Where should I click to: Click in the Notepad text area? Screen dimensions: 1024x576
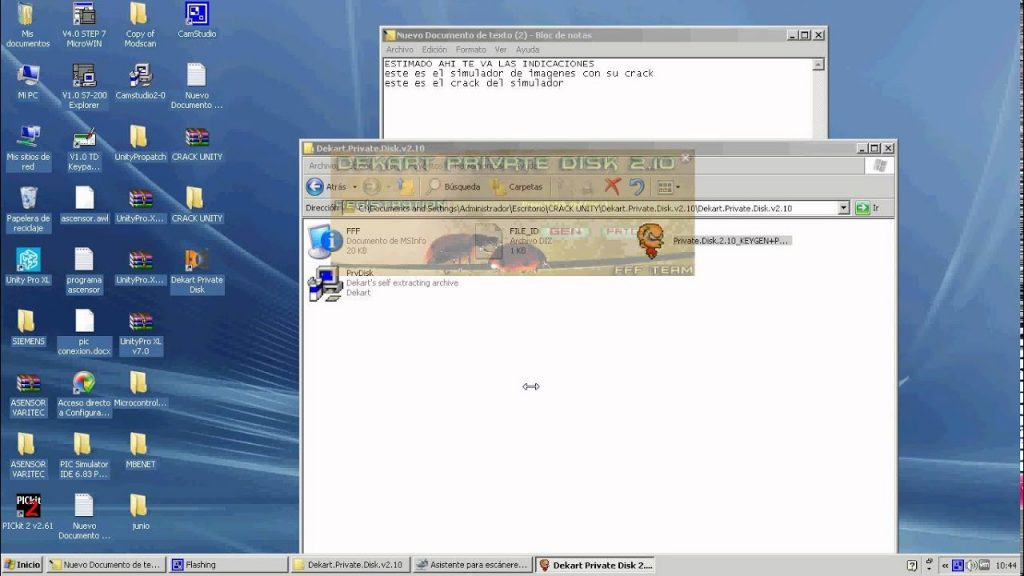(x=598, y=99)
